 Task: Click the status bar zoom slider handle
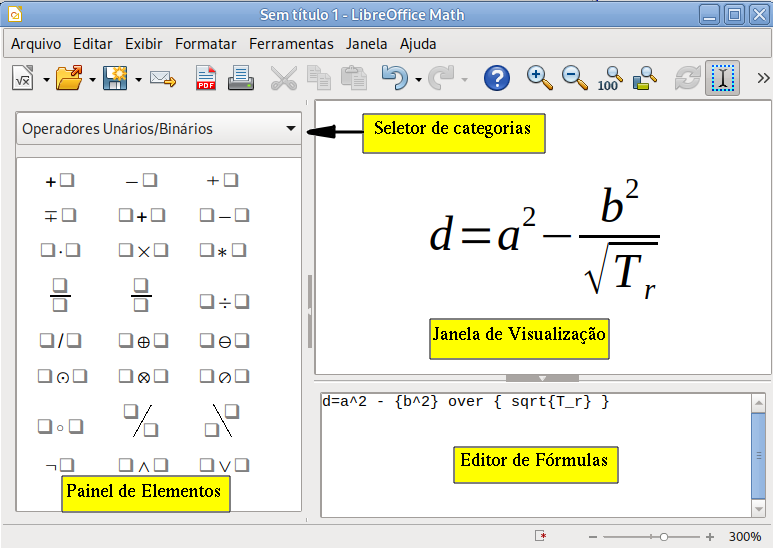664,537
